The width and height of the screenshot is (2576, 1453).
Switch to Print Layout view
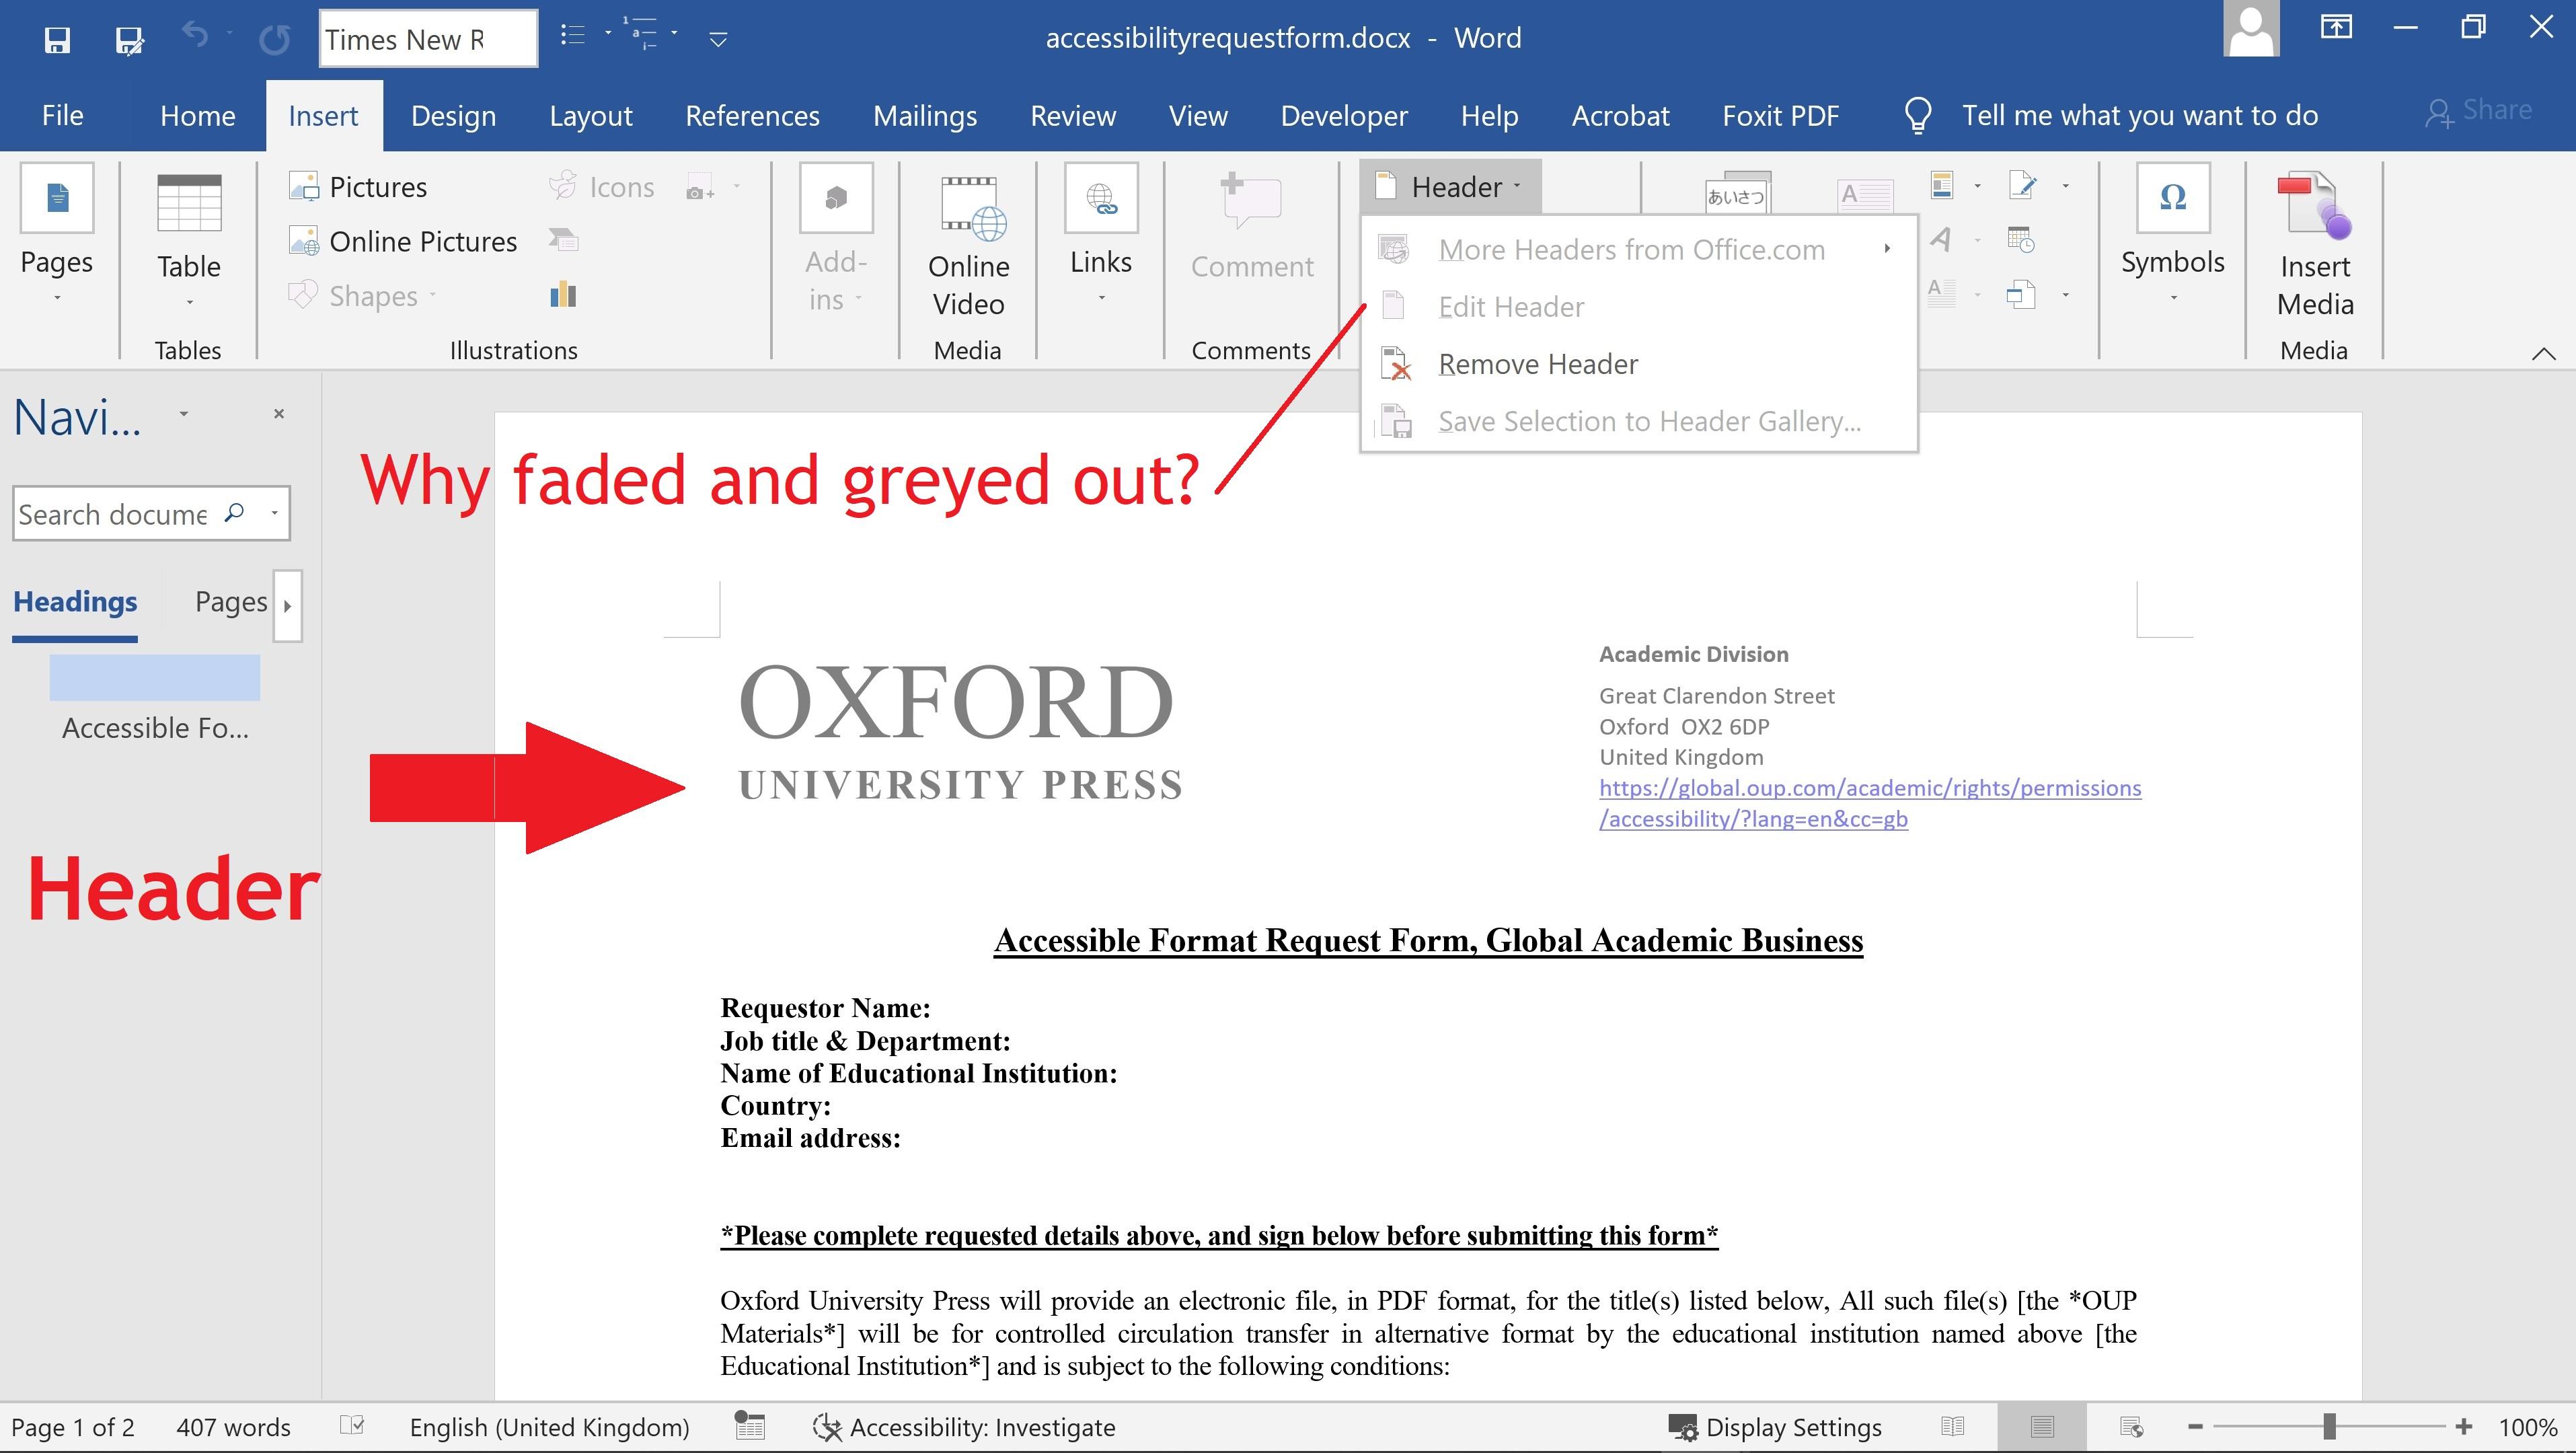(2042, 1427)
